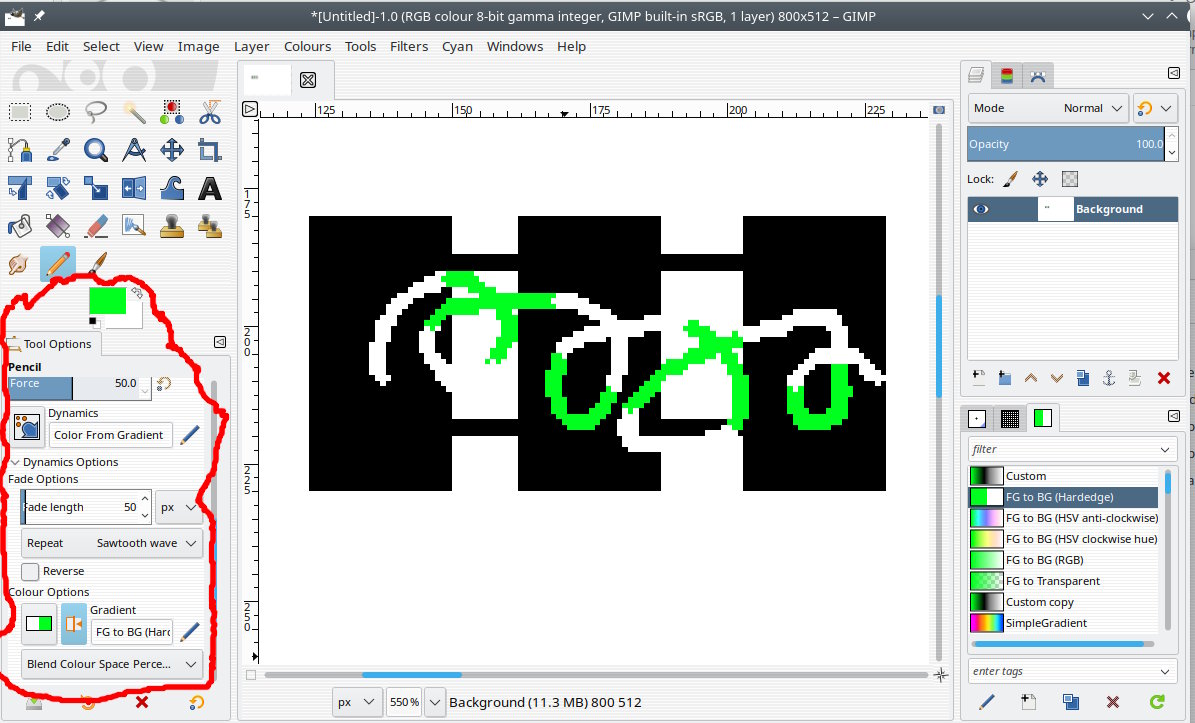1195x723 pixels.
Task: Select the Text tool
Action: [x=210, y=187]
